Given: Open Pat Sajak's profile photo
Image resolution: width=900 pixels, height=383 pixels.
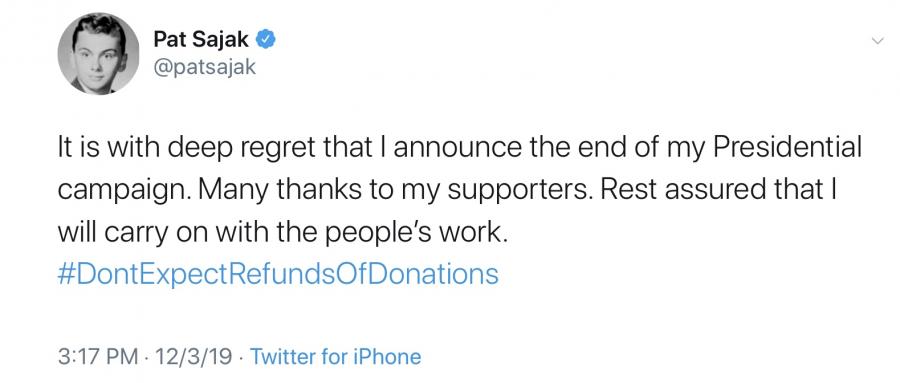Looking at the screenshot, I should coord(98,53).
